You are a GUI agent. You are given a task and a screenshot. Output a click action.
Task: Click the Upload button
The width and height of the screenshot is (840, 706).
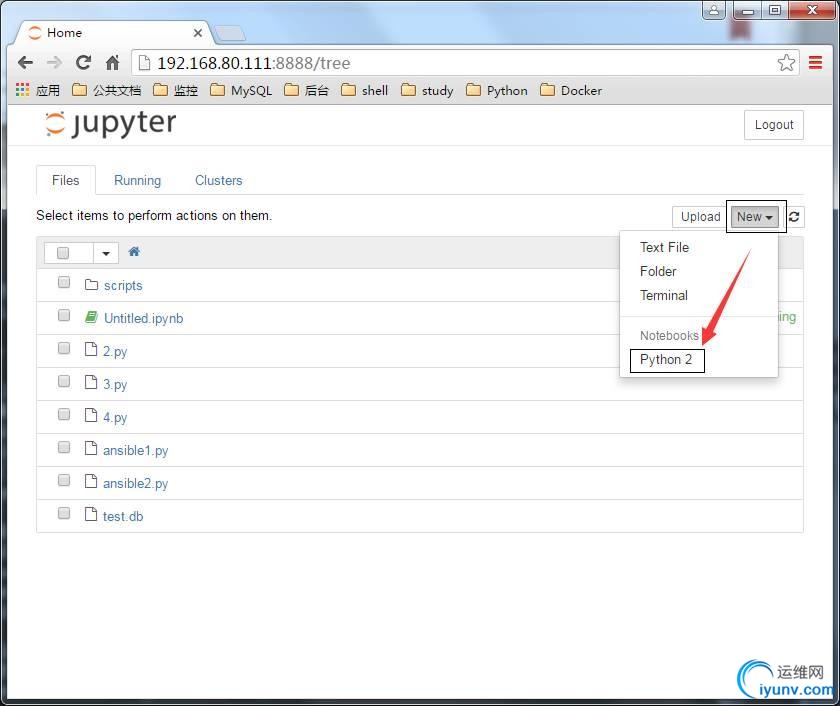pyautogui.click(x=700, y=216)
